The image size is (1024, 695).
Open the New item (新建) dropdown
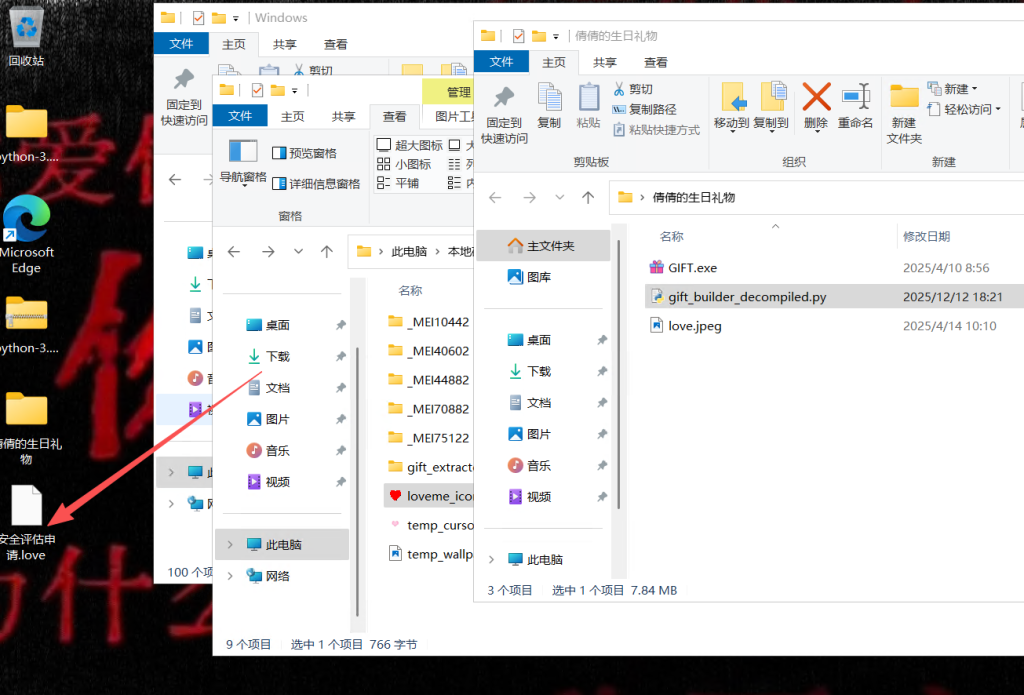[x=953, y=89]
